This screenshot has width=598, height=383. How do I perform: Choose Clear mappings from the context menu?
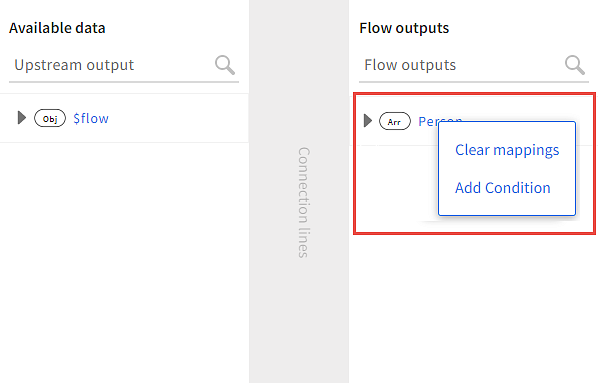pyautogui.click(x=507, y=150)
